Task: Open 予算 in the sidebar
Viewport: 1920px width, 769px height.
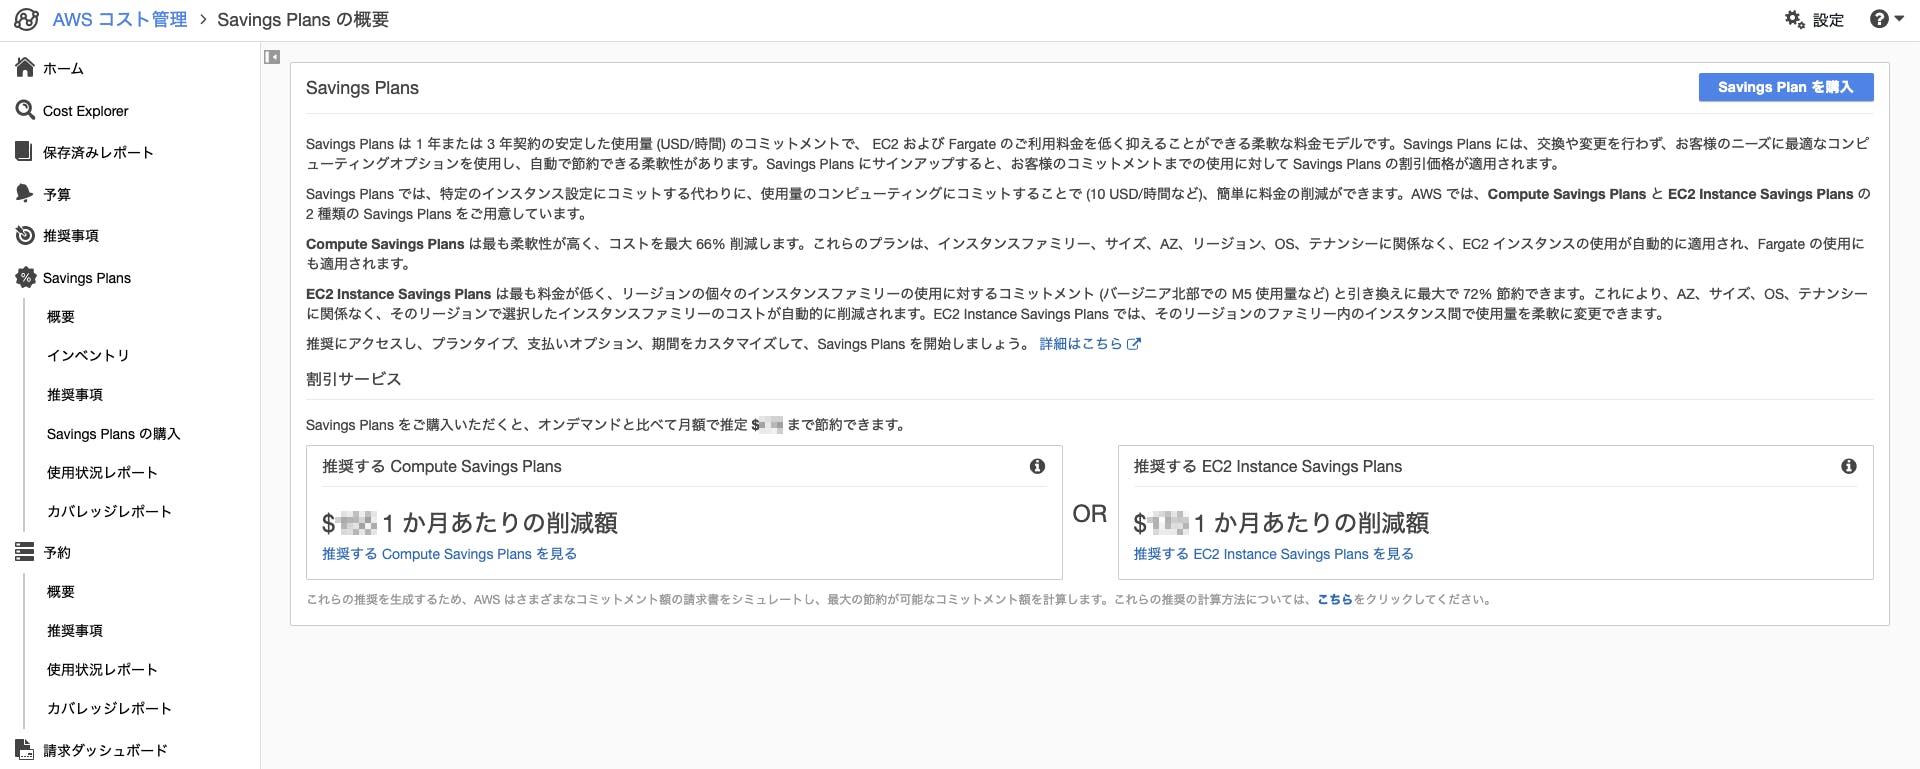Action: tap(57, 194)
